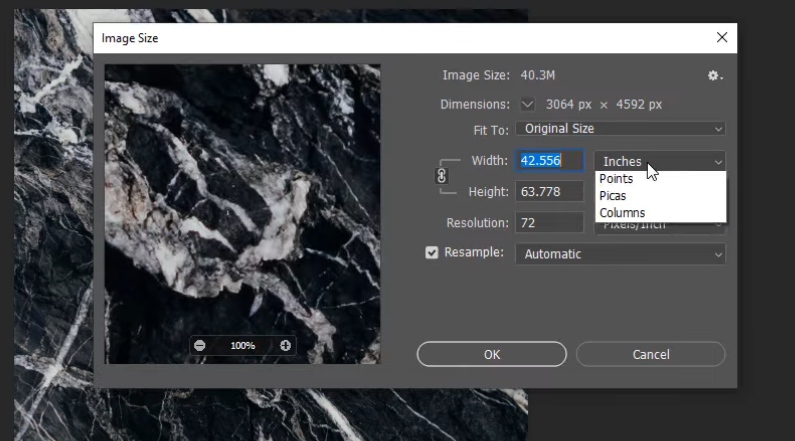Click the Width value field
The width and height of the screenshot is (795, 441).
click(x=549, y=161)
